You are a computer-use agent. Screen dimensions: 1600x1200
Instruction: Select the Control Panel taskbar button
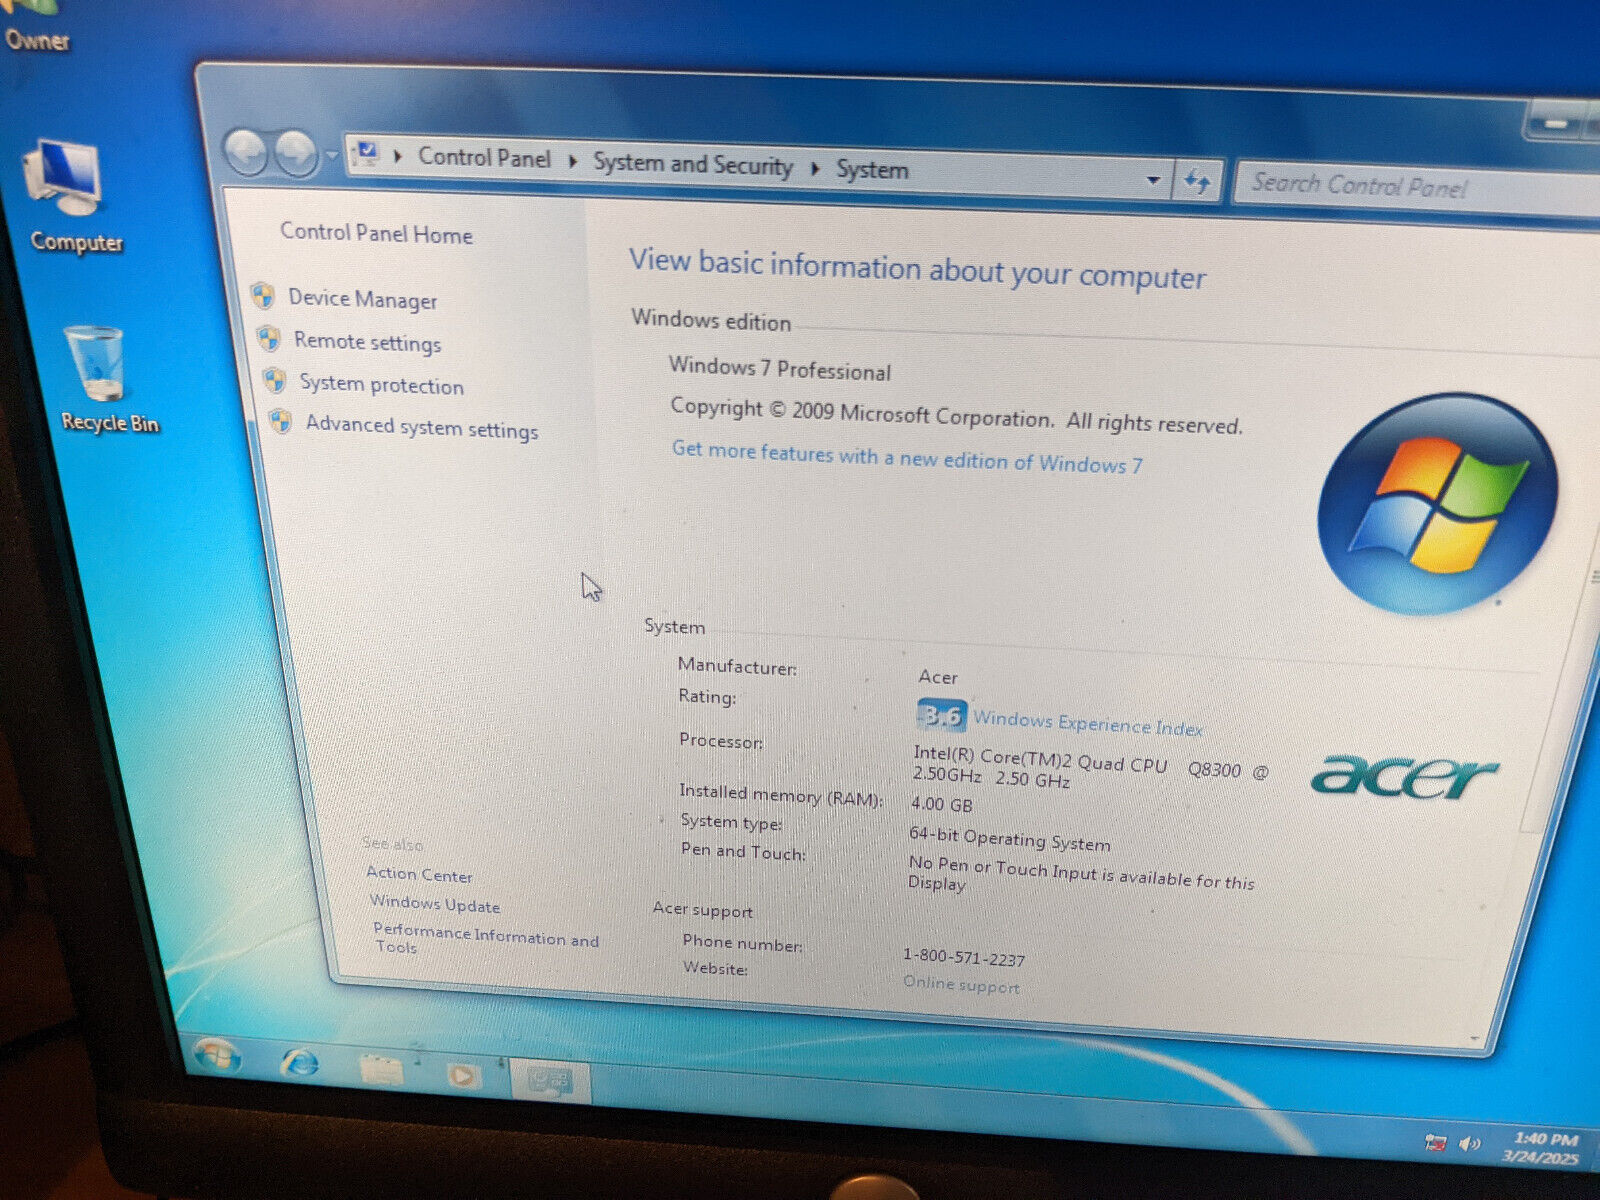tap(549, 1081)
